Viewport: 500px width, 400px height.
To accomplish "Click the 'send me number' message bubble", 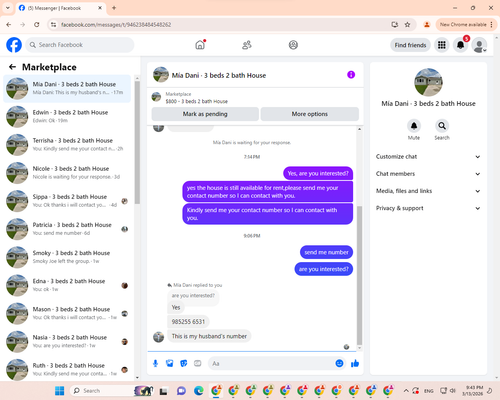I will point(326,252).
